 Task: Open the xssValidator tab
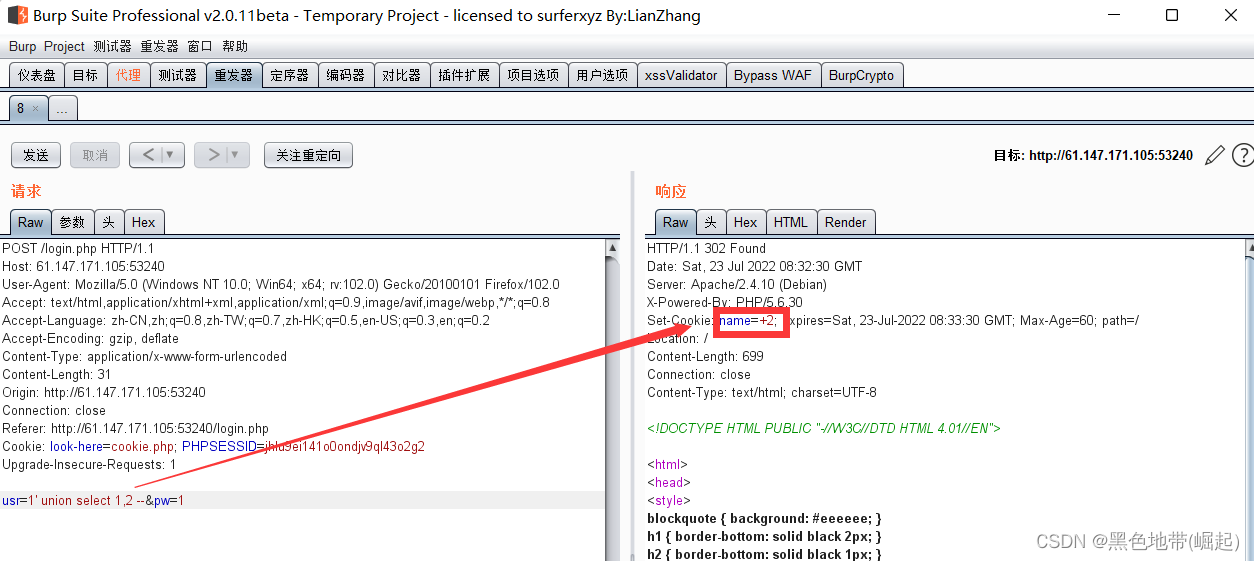(681, 75)
